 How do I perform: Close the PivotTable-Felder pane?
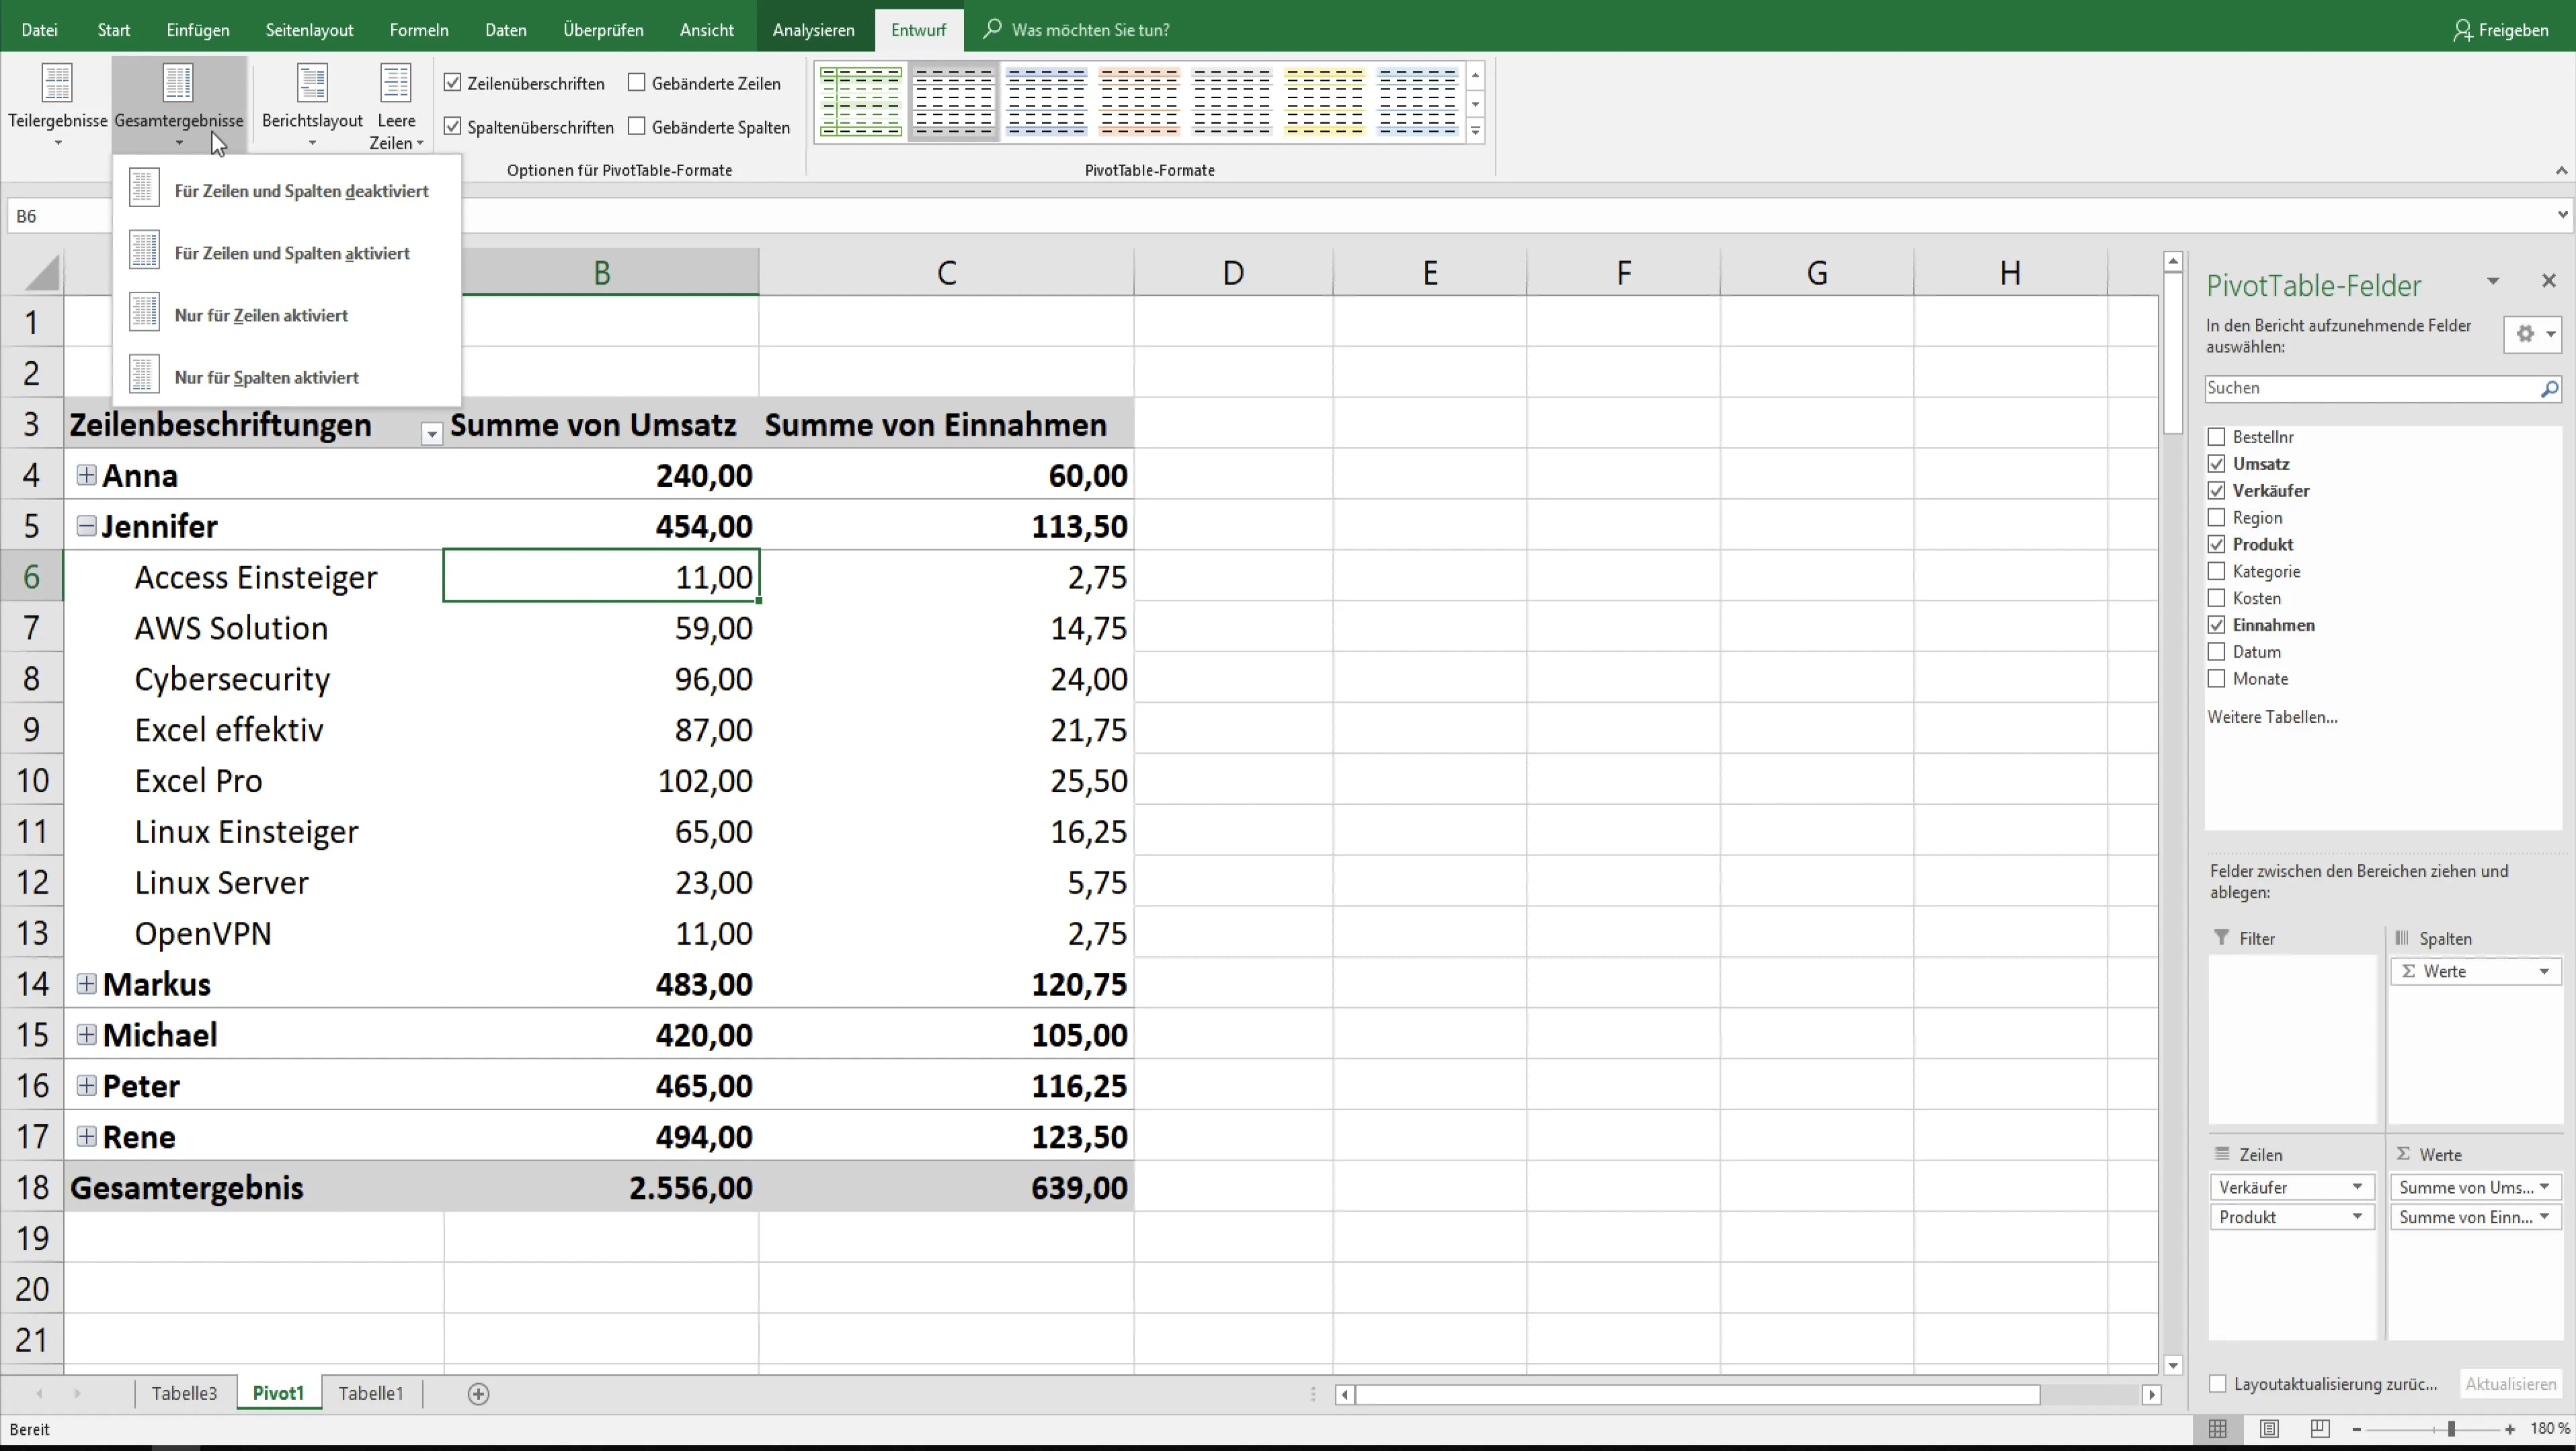click(x=2548, y=281)
